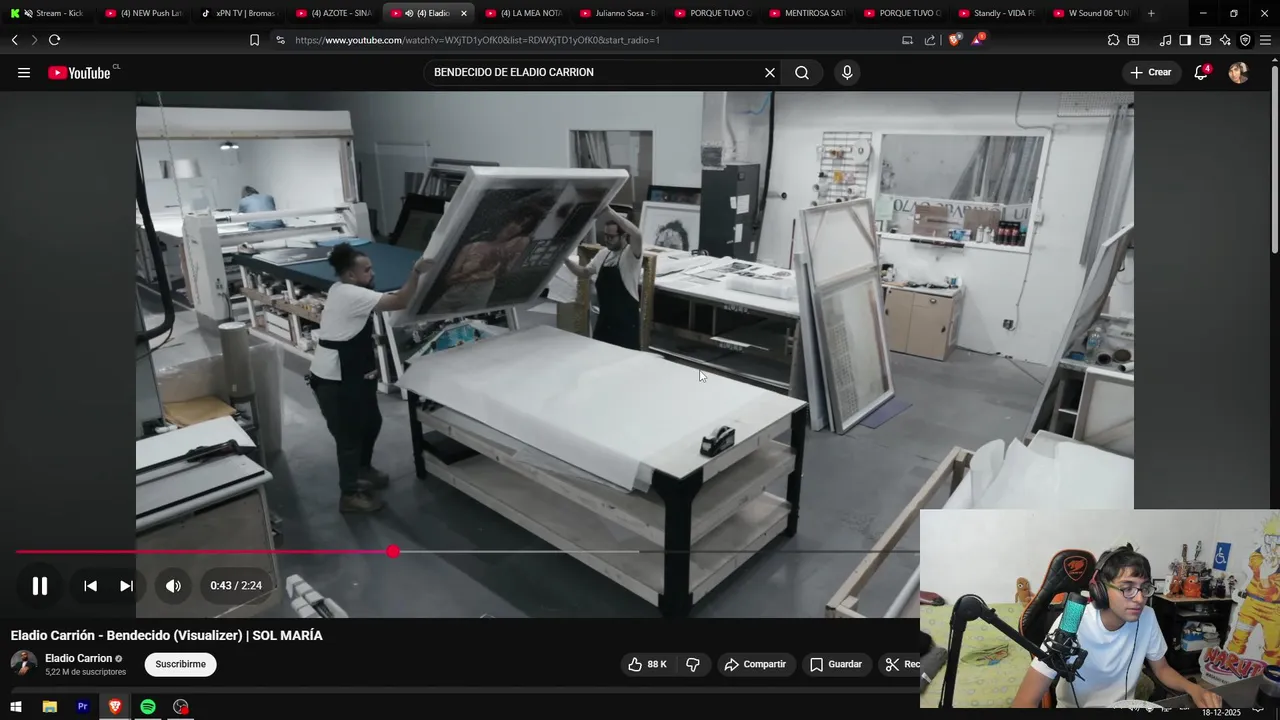Bookmark this page in address bar
The image size is (1280, 720).
pyautogui.click(x=254, y=40)
